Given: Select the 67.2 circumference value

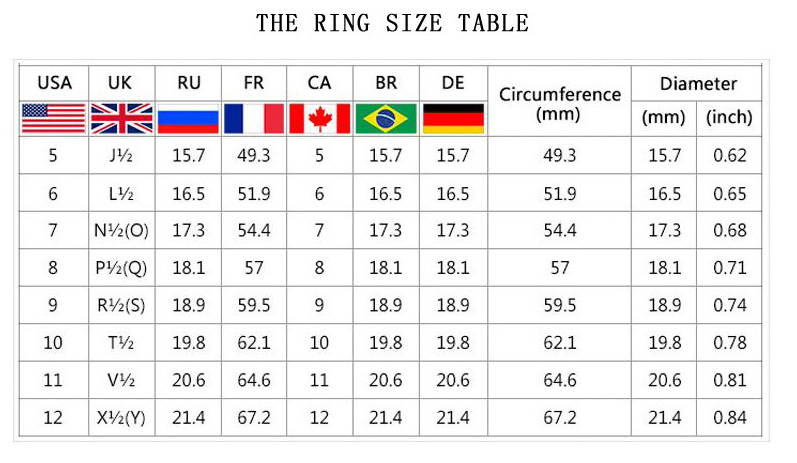Looking at the screenshot, I should point(559,418).
